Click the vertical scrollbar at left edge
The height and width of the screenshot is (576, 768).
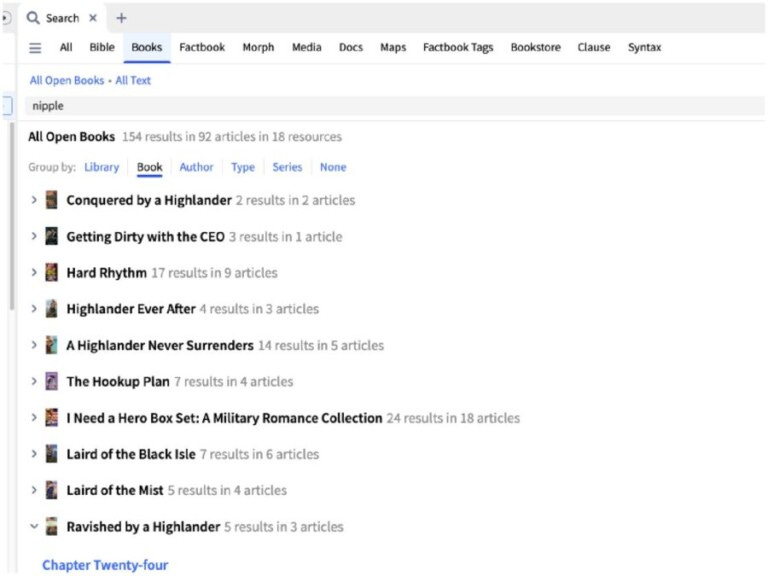[12, 216]
